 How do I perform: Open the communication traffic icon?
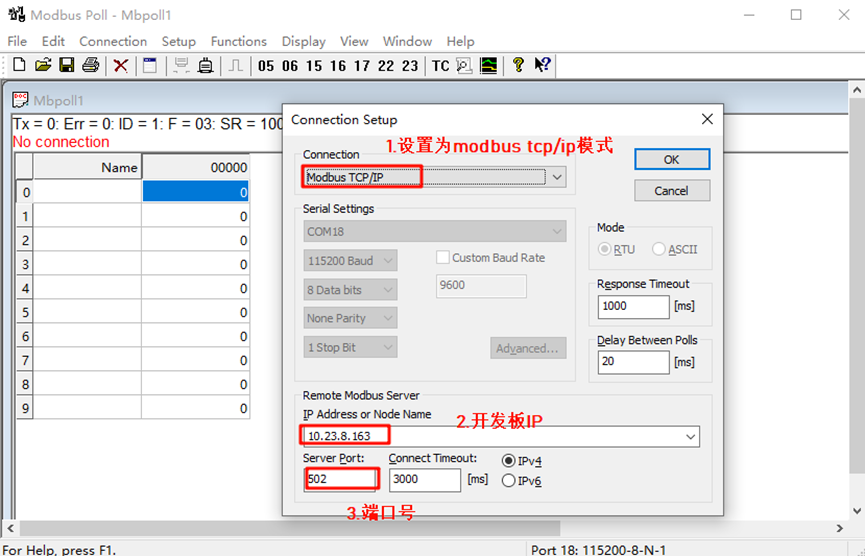(x=464, y=66)
